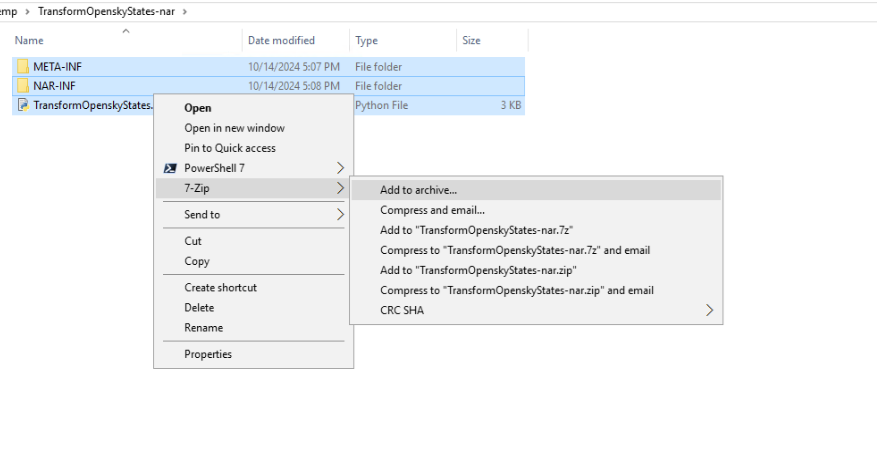877x457 pixels.
Task: Click the PowerShell 7 icon in context menu
Action: pyautogui.click(x=171, y=168)
